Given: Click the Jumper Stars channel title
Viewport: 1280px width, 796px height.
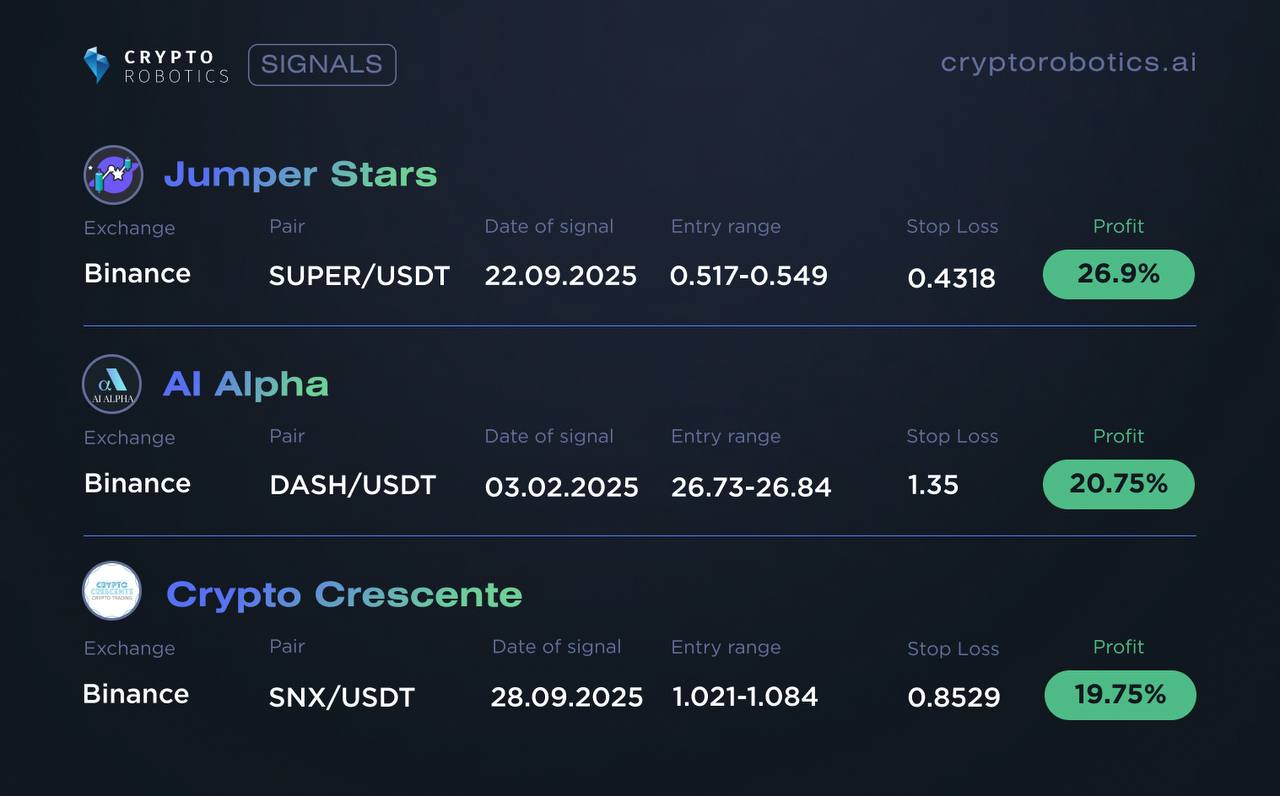Looking at the screenshot, I should tap(300, 174).
